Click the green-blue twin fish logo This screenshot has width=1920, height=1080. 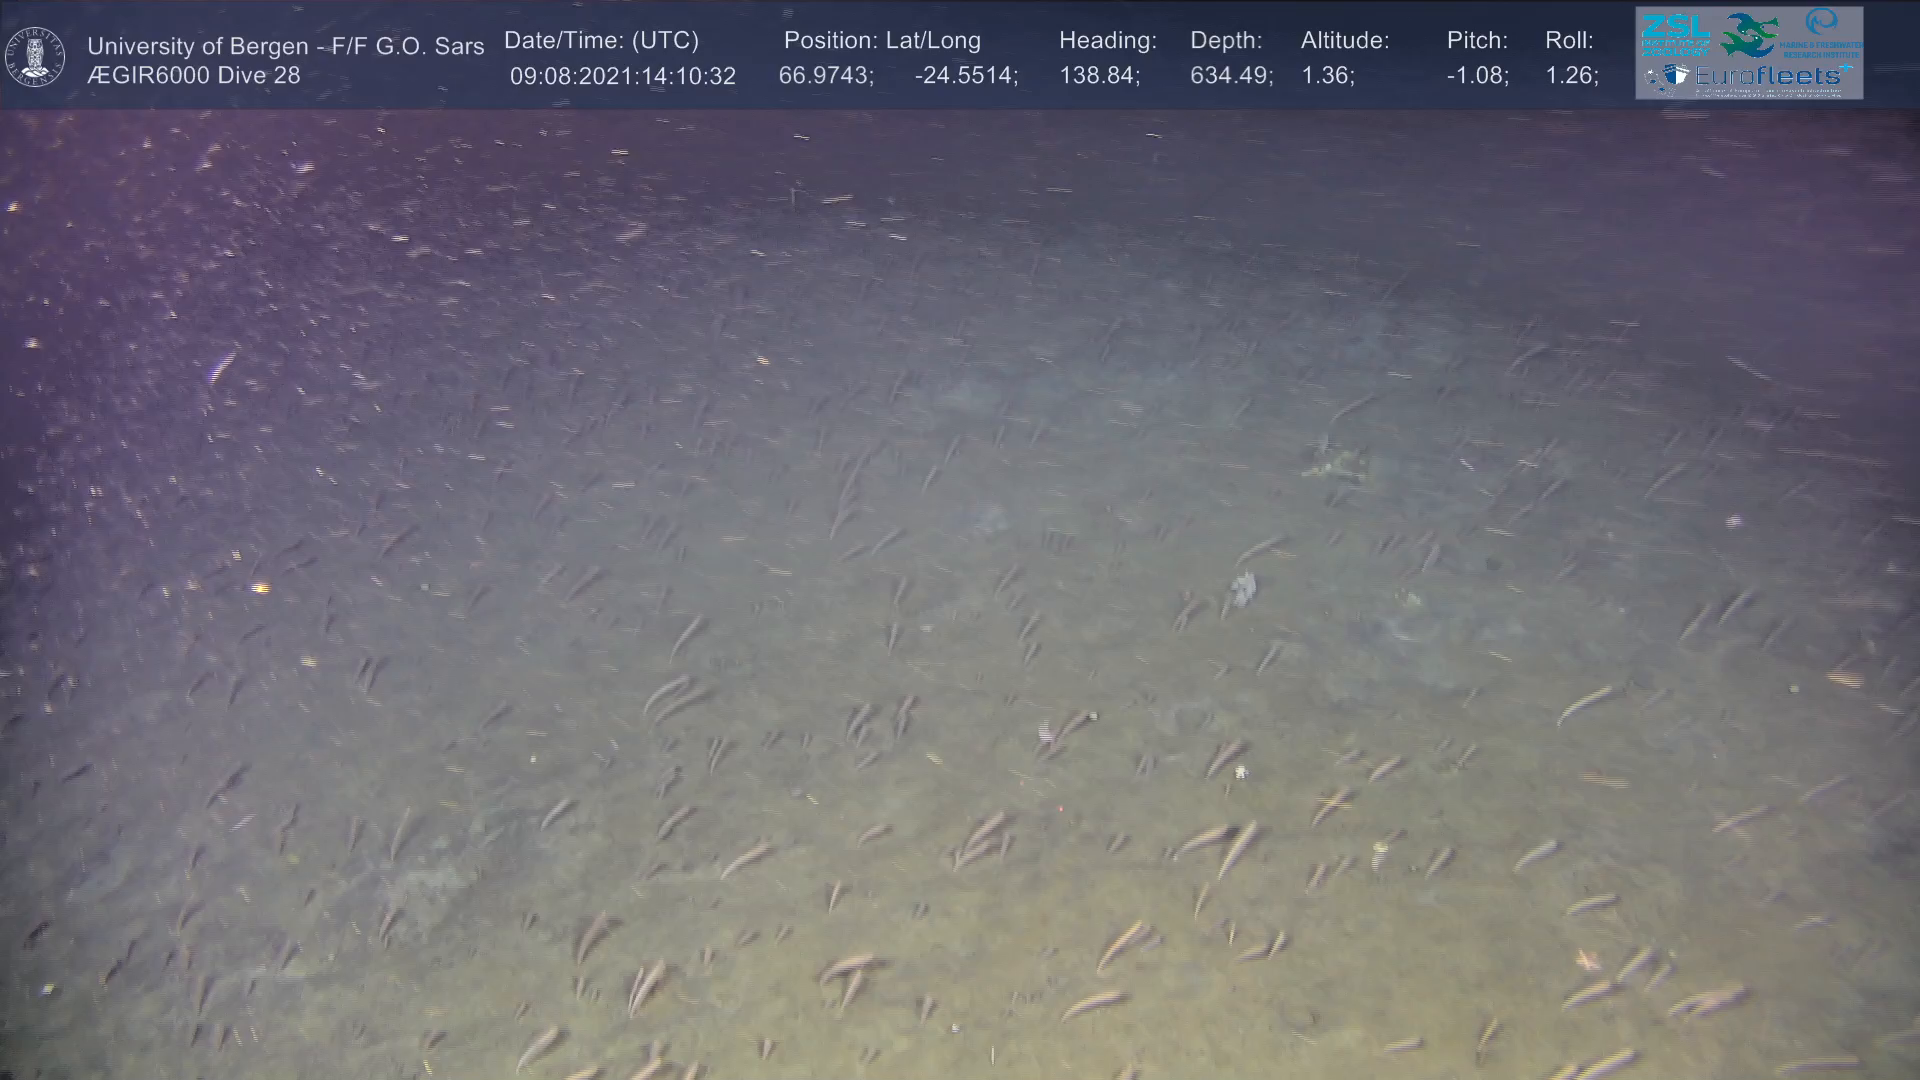coord(1749,34)
